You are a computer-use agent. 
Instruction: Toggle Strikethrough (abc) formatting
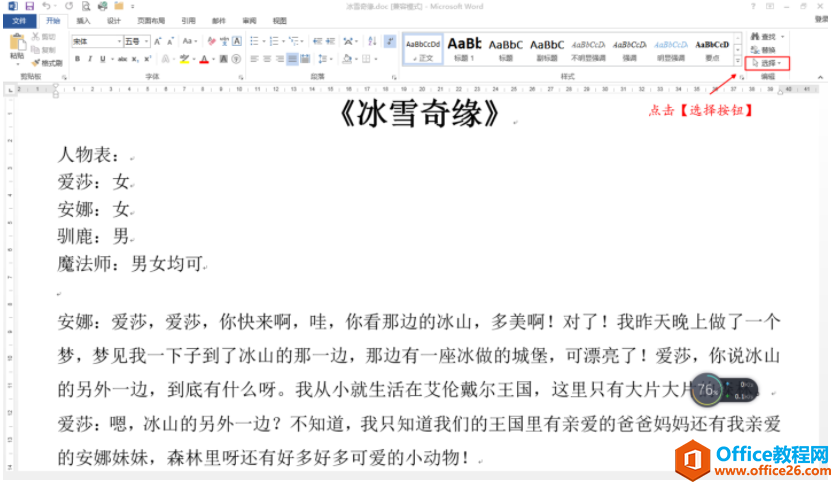tap(122, 59)
